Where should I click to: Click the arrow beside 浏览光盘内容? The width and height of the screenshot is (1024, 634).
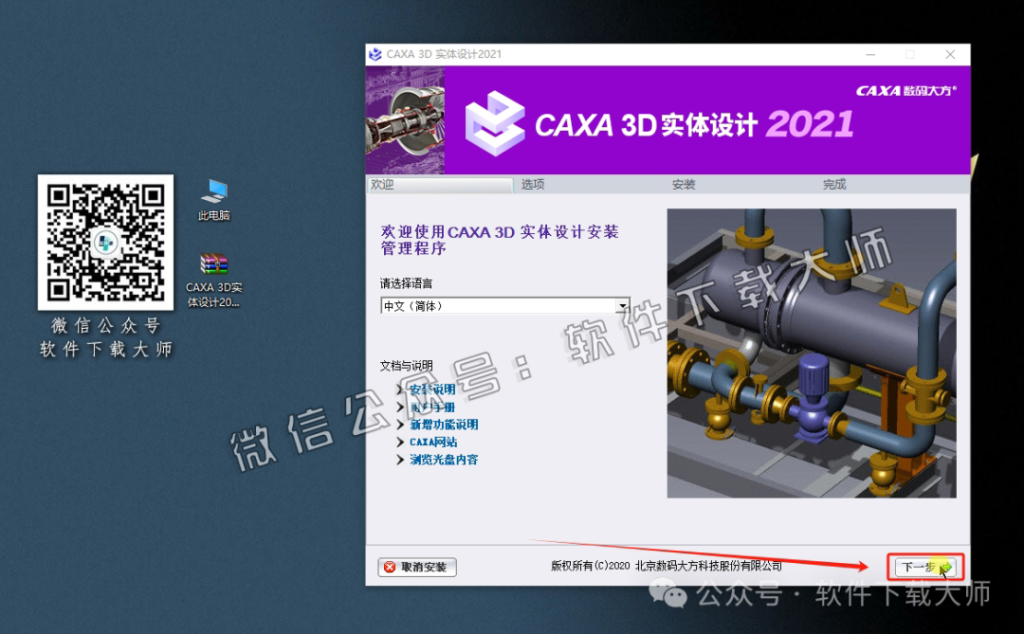point(400,460)
